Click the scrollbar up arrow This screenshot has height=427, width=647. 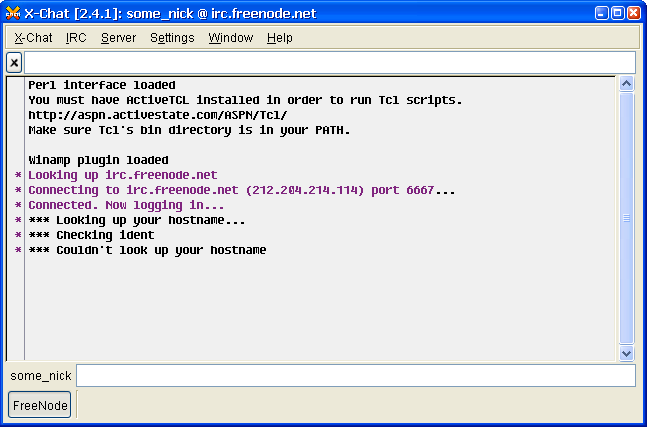tap(627, 85)
